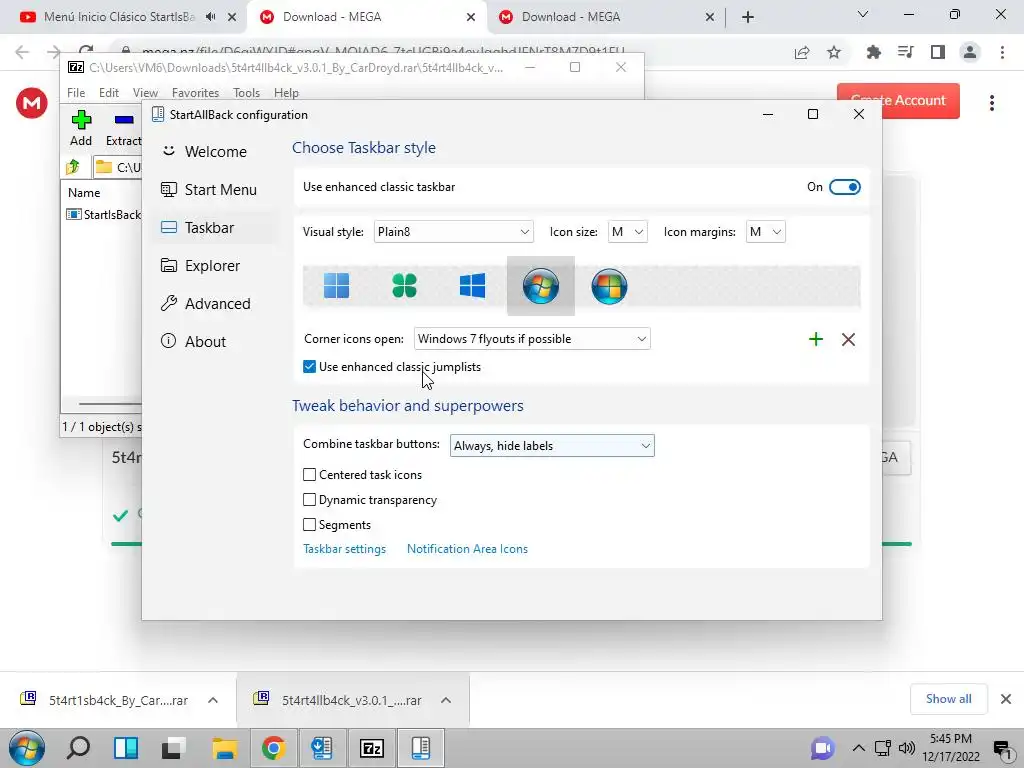This screenshot has width=1024, height=768.
Task: Open a new Chrome tab
Action: click(748, 17)
